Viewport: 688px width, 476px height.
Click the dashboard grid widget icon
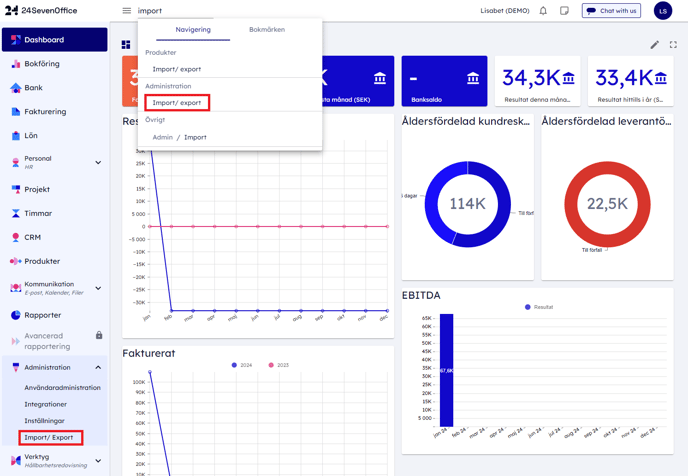click(x=126, y=45)
